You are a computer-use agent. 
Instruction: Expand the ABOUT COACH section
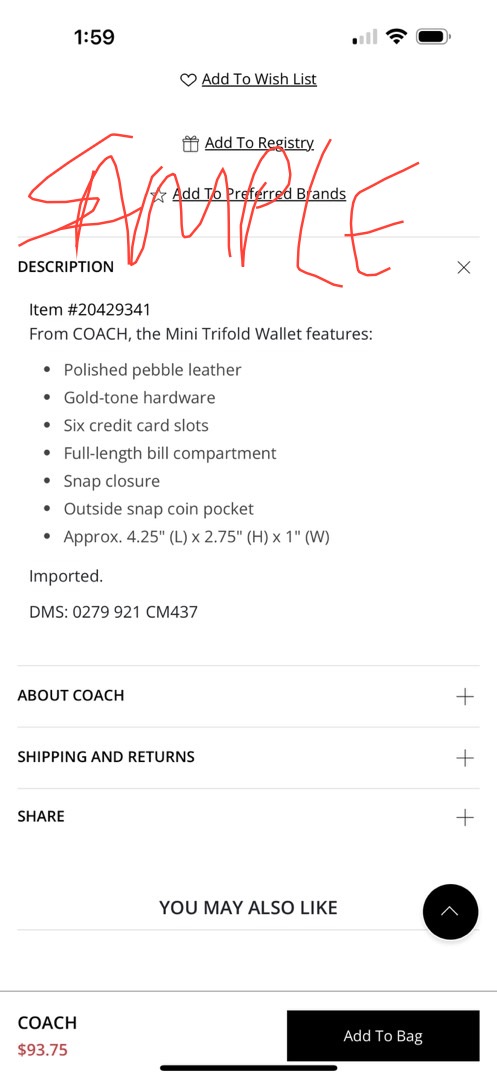[x=248, y=696]
